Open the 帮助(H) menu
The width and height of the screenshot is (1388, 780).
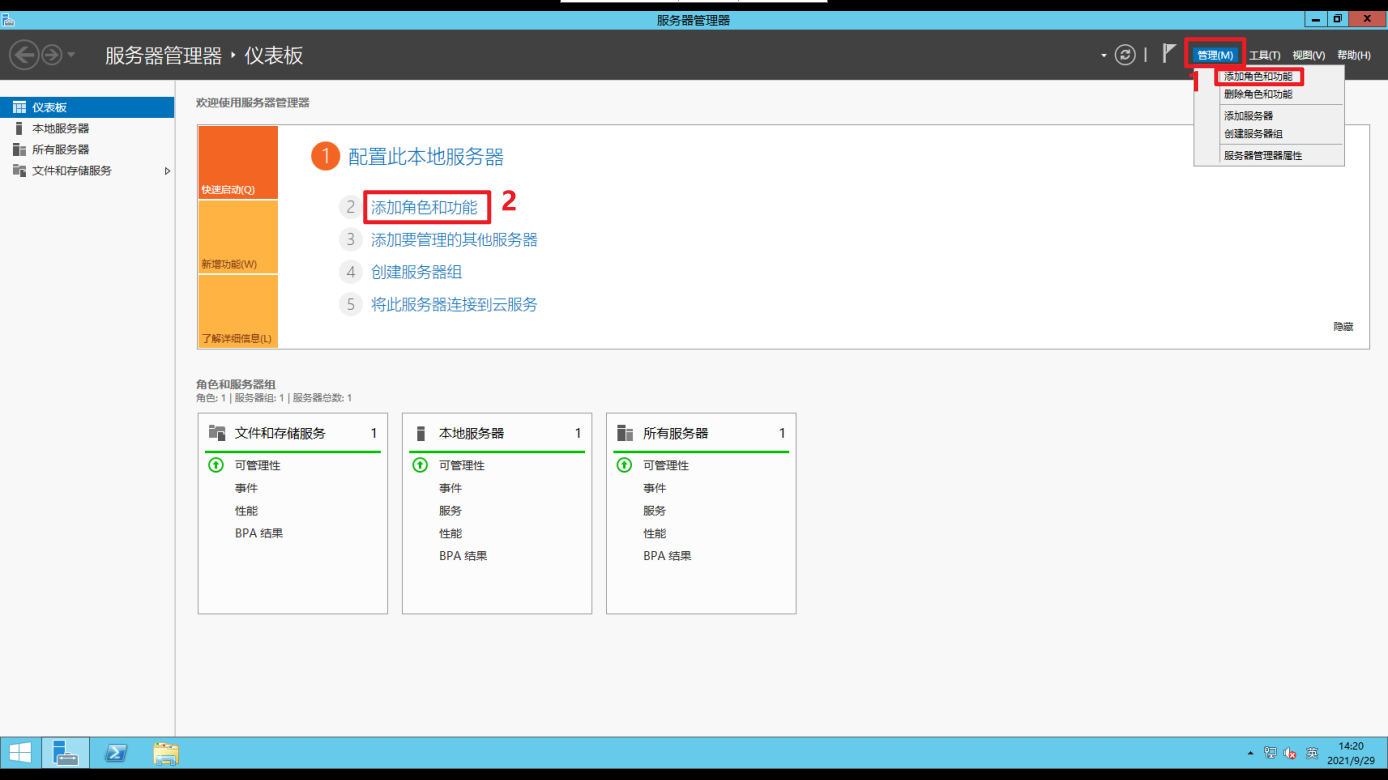(1353, 56)
